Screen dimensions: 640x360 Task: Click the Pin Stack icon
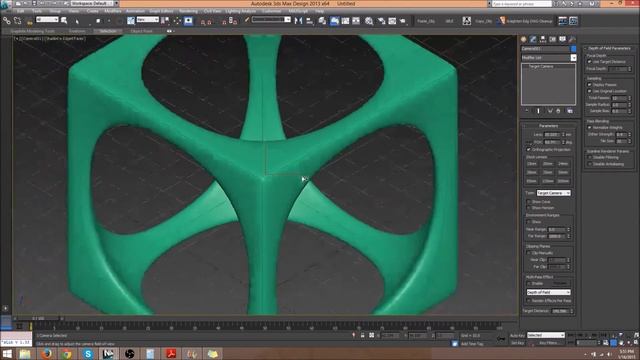tap(527, 111)
